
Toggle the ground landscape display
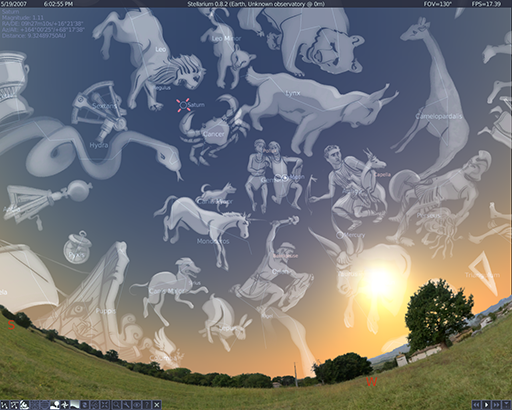point(55,405)
